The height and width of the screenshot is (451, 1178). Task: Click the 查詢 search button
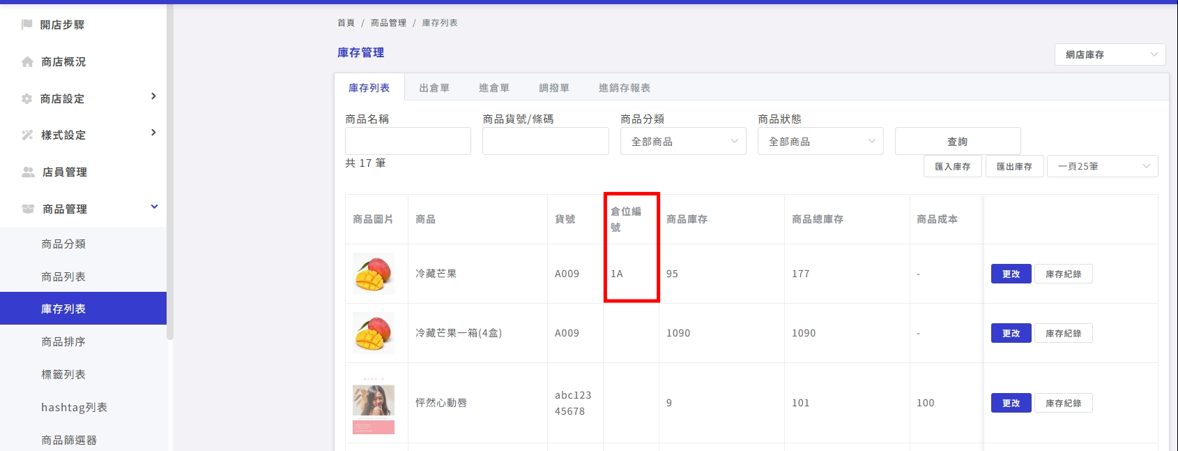click(958, 141)
